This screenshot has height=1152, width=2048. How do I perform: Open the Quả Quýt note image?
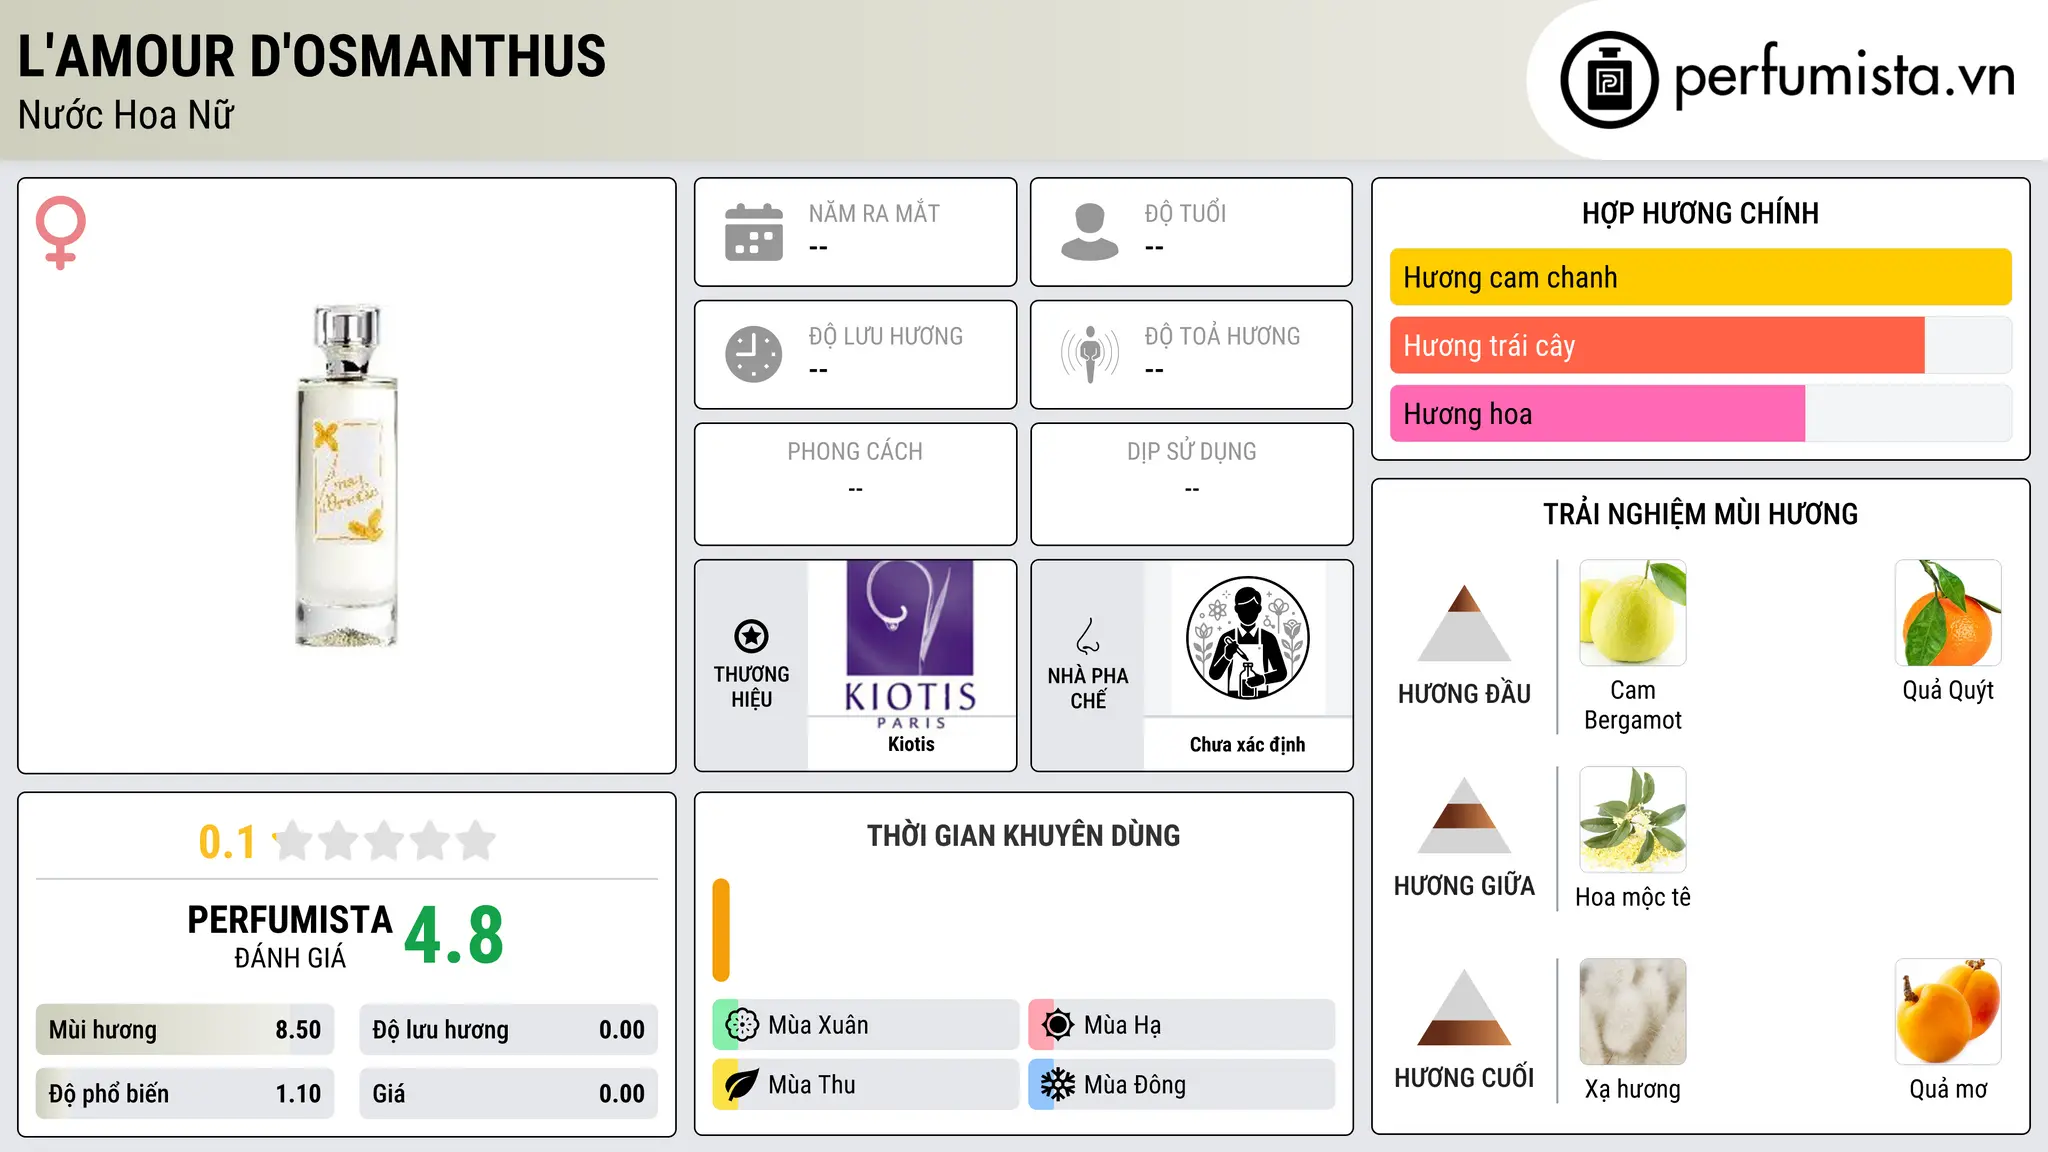coord(1948,613)
